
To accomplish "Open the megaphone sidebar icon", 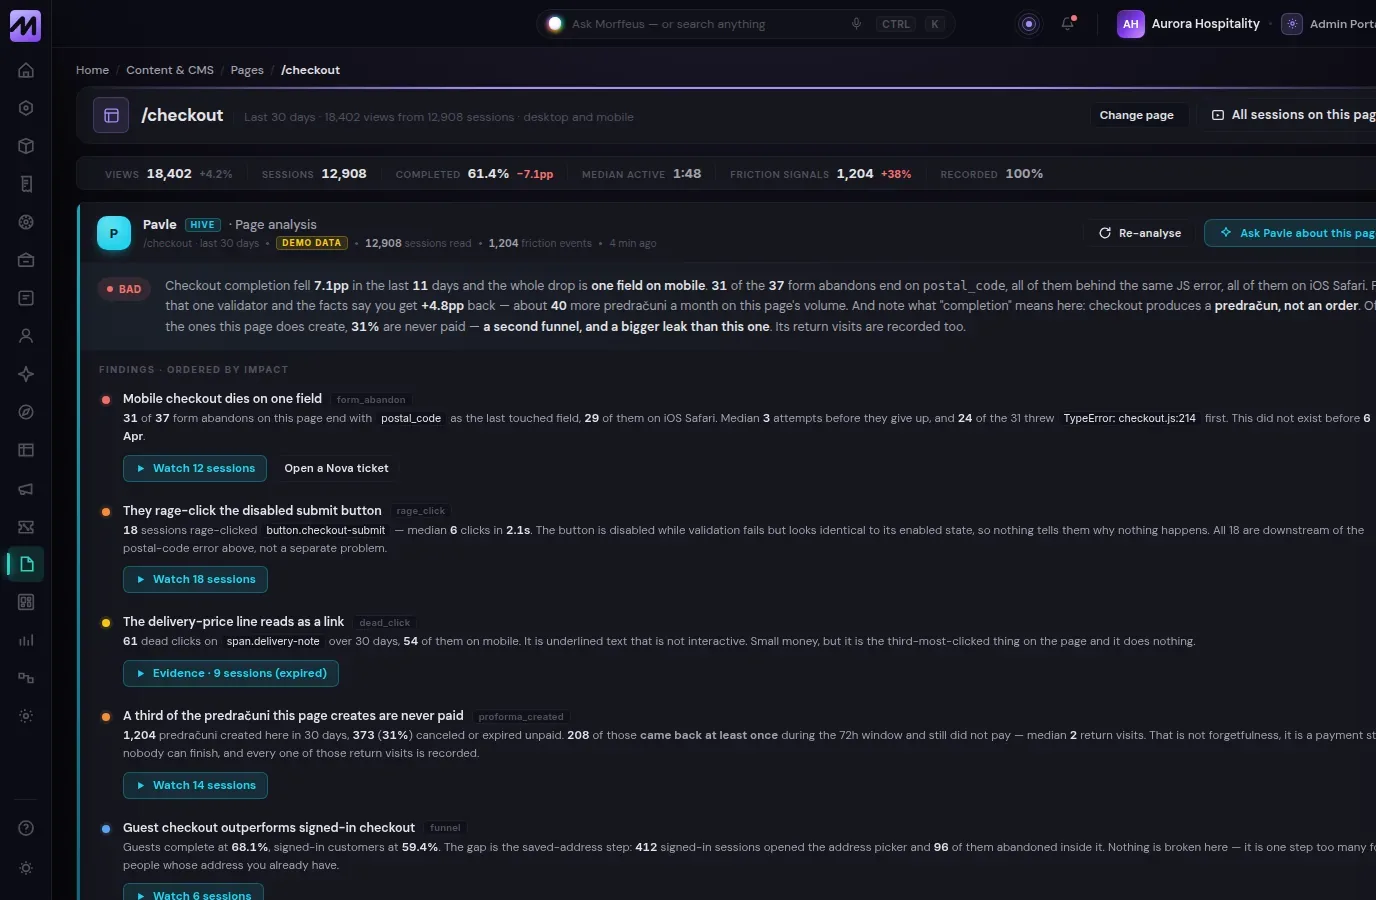I will pyautogui.click(x=26, y=488).
